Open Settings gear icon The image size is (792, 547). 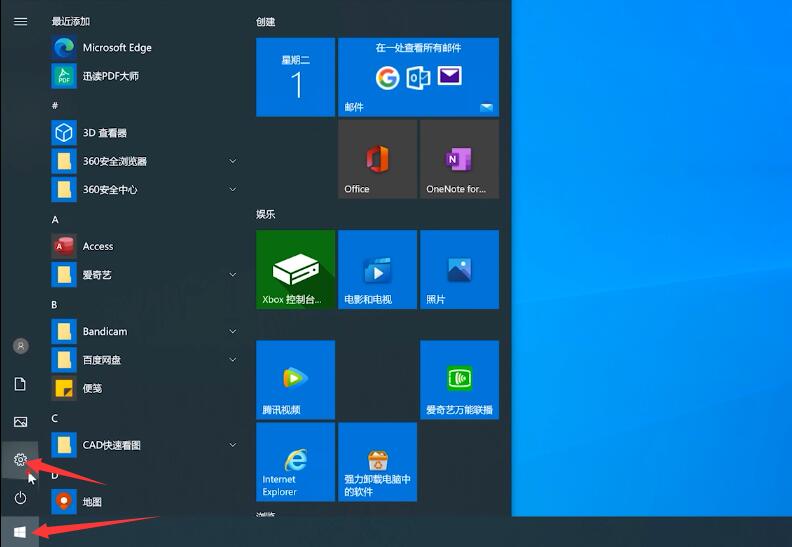click(x=20, y=460)
